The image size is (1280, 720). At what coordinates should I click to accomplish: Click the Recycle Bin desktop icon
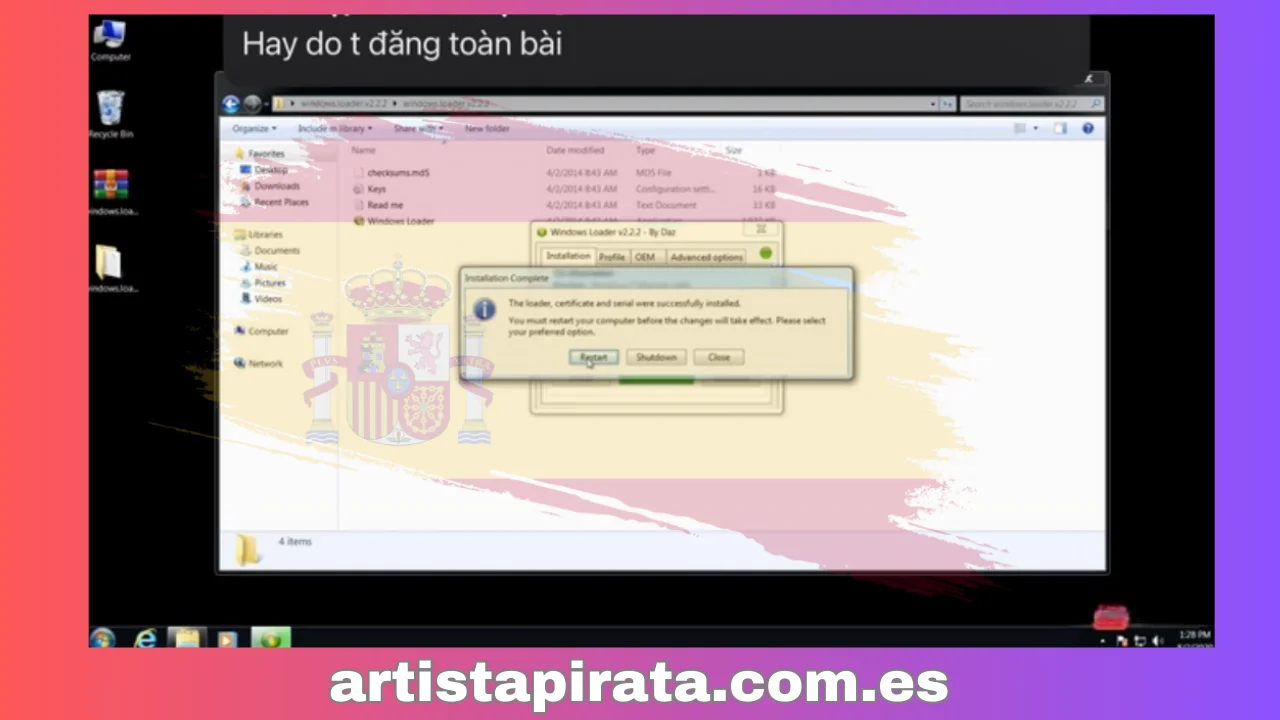(110, 114)
